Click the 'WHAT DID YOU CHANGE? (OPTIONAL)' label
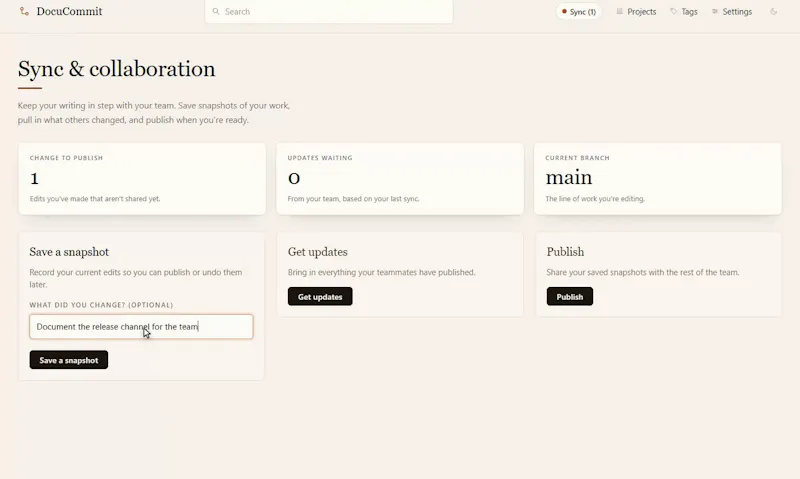800x479 pixels. coord(101,305)
